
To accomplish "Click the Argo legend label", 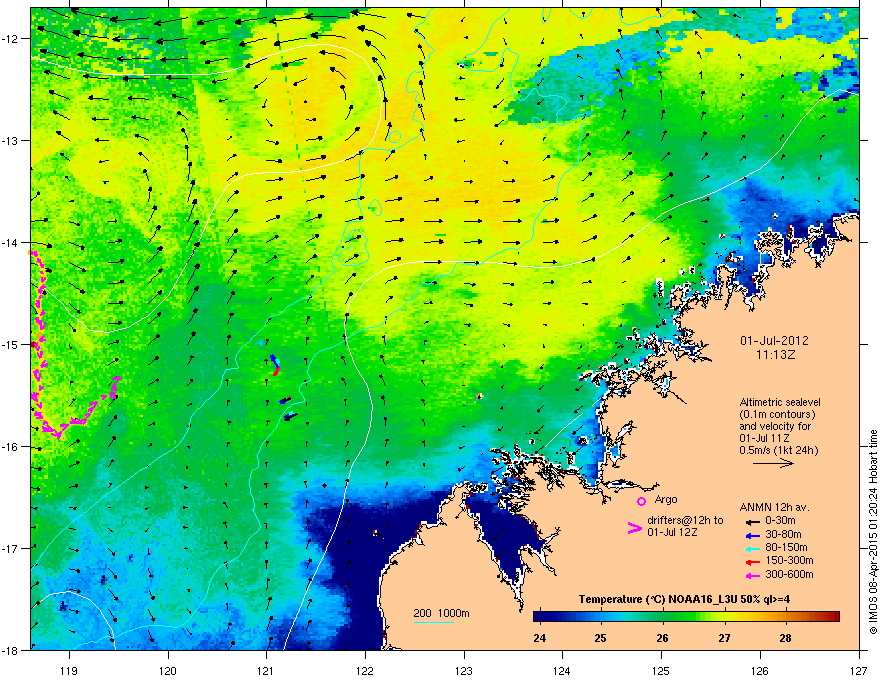I will (666, 499).
